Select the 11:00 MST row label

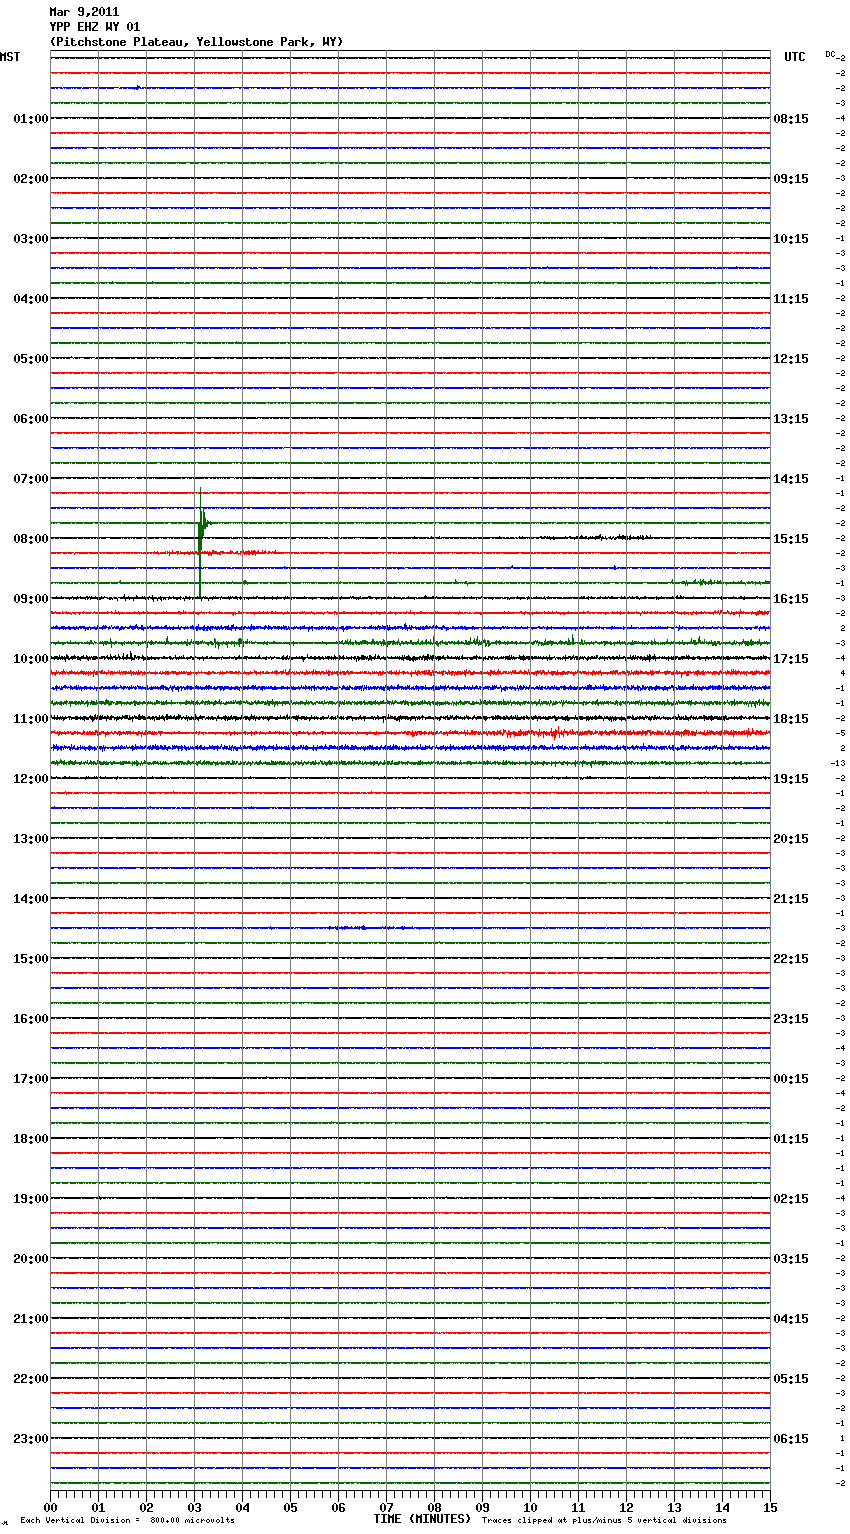pyautogui.click(x=31, y=719)
